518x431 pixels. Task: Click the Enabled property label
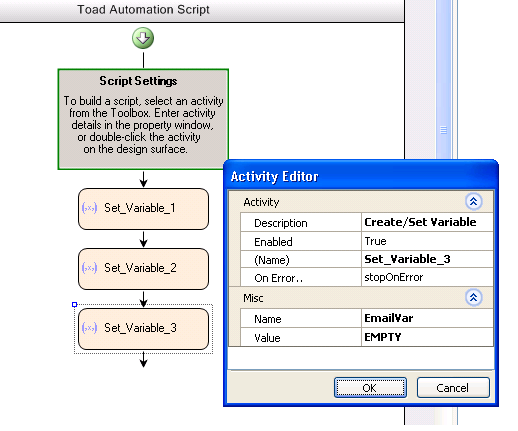(x=273, y=242)
